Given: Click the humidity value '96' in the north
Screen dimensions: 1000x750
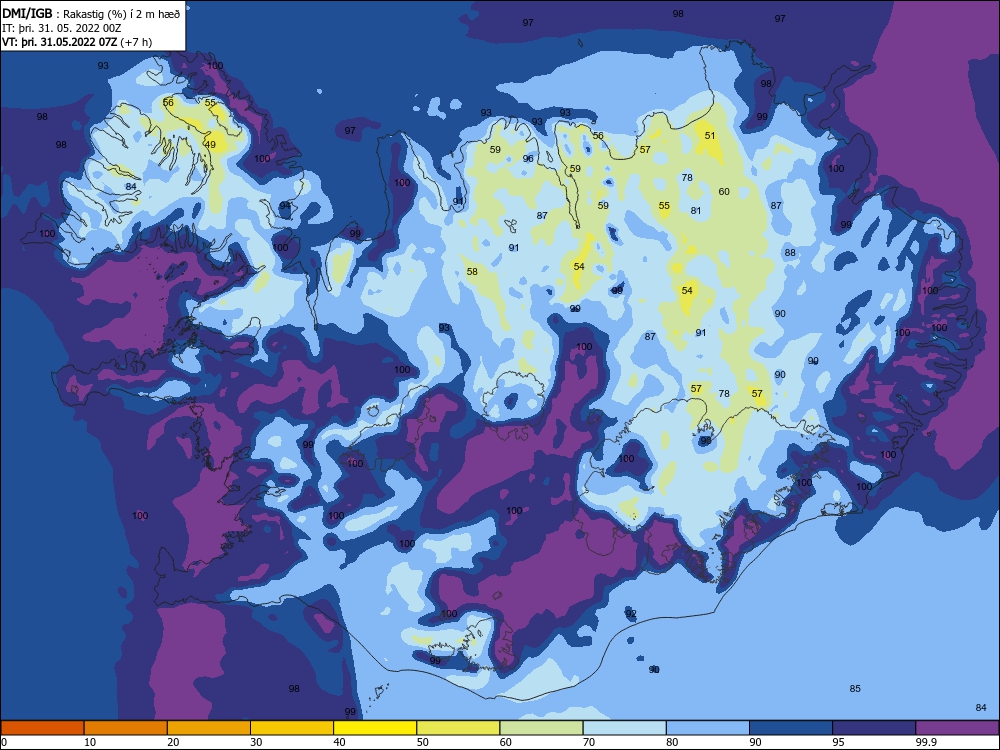Looking at the screenshot, I should click(528, 159).
